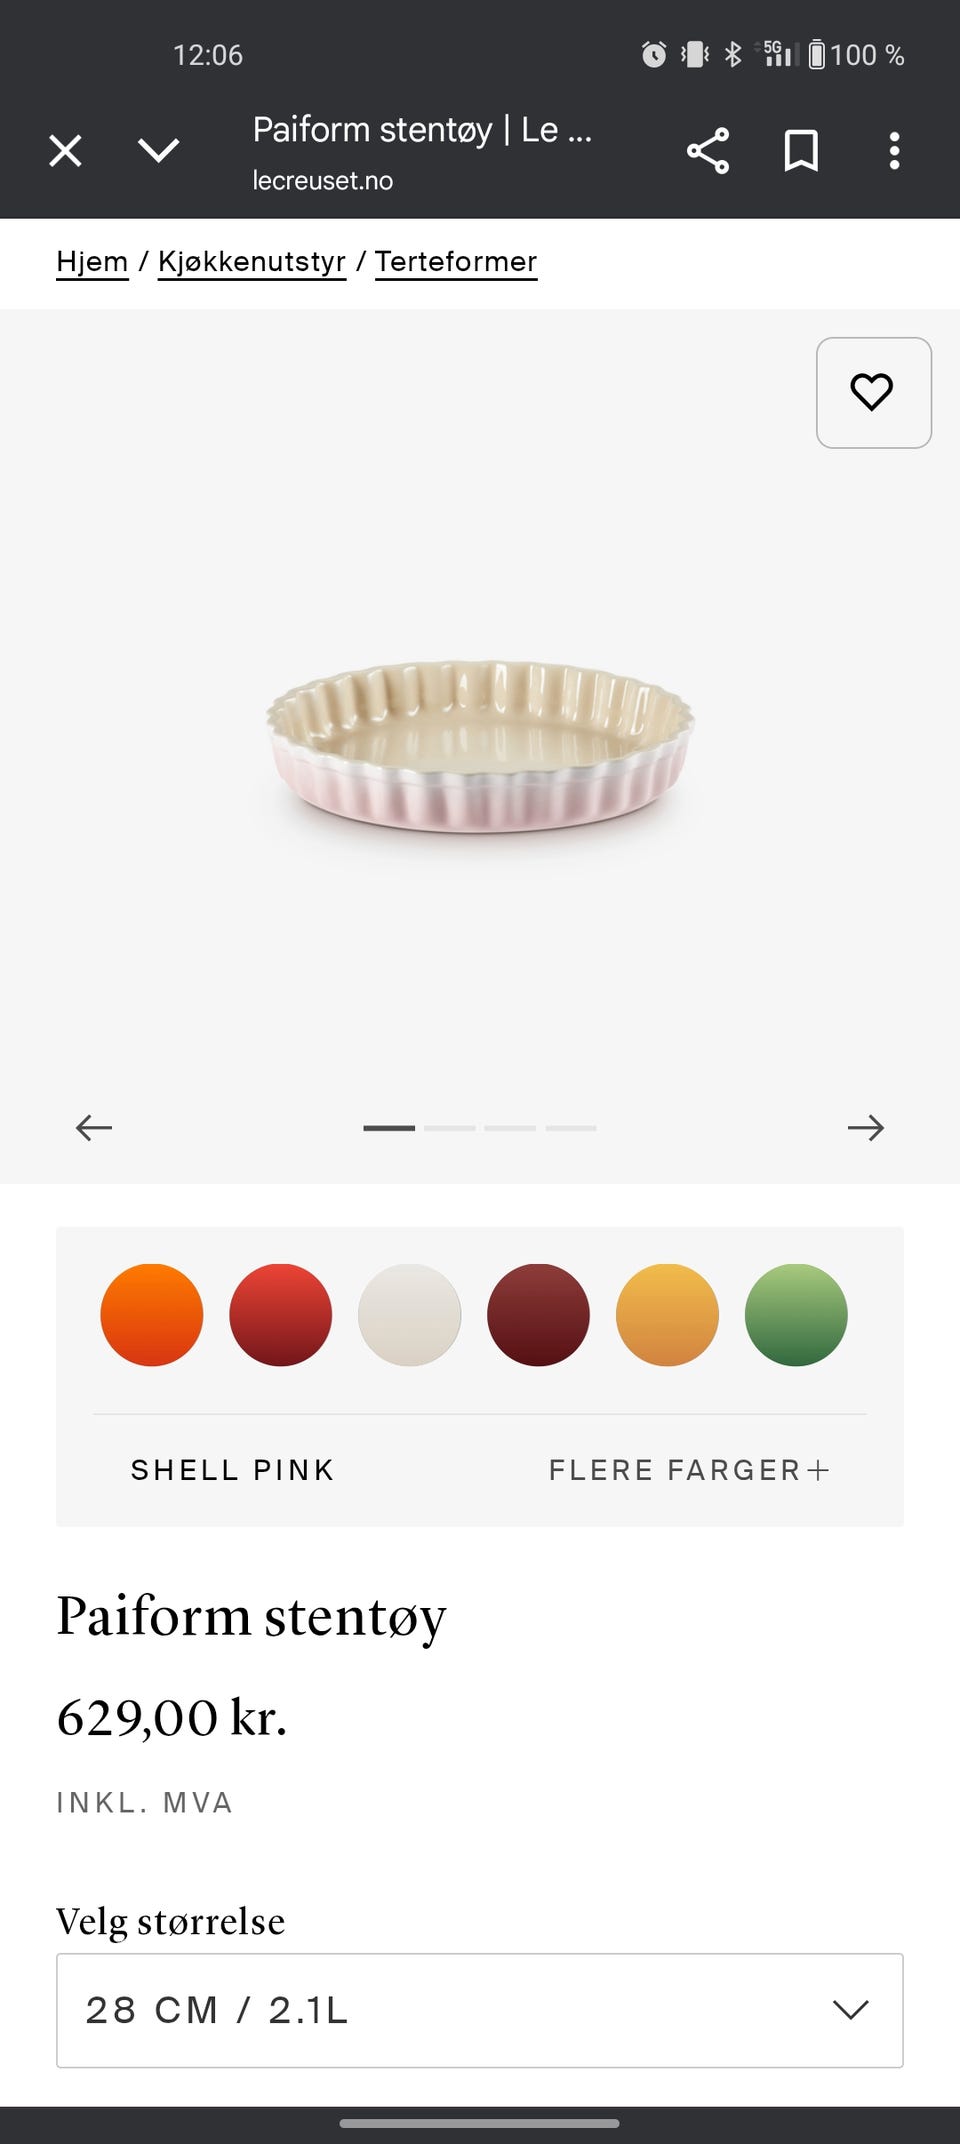Show previous product image
Image resolution: width=960 pixels, height=2144 pixels.
pos(94,1127)
